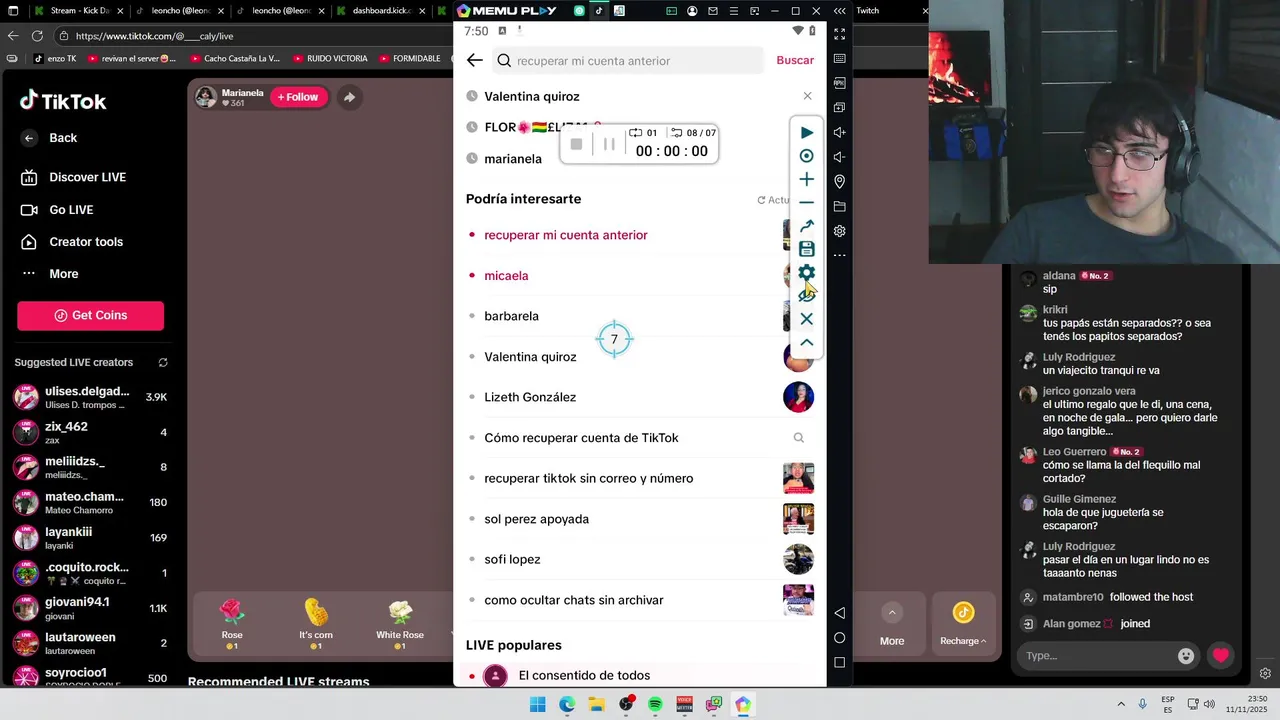Viewport: 1280px width, 720px height.
Task: Add a macro step with the plus icon
Action: tap(807, 179)
